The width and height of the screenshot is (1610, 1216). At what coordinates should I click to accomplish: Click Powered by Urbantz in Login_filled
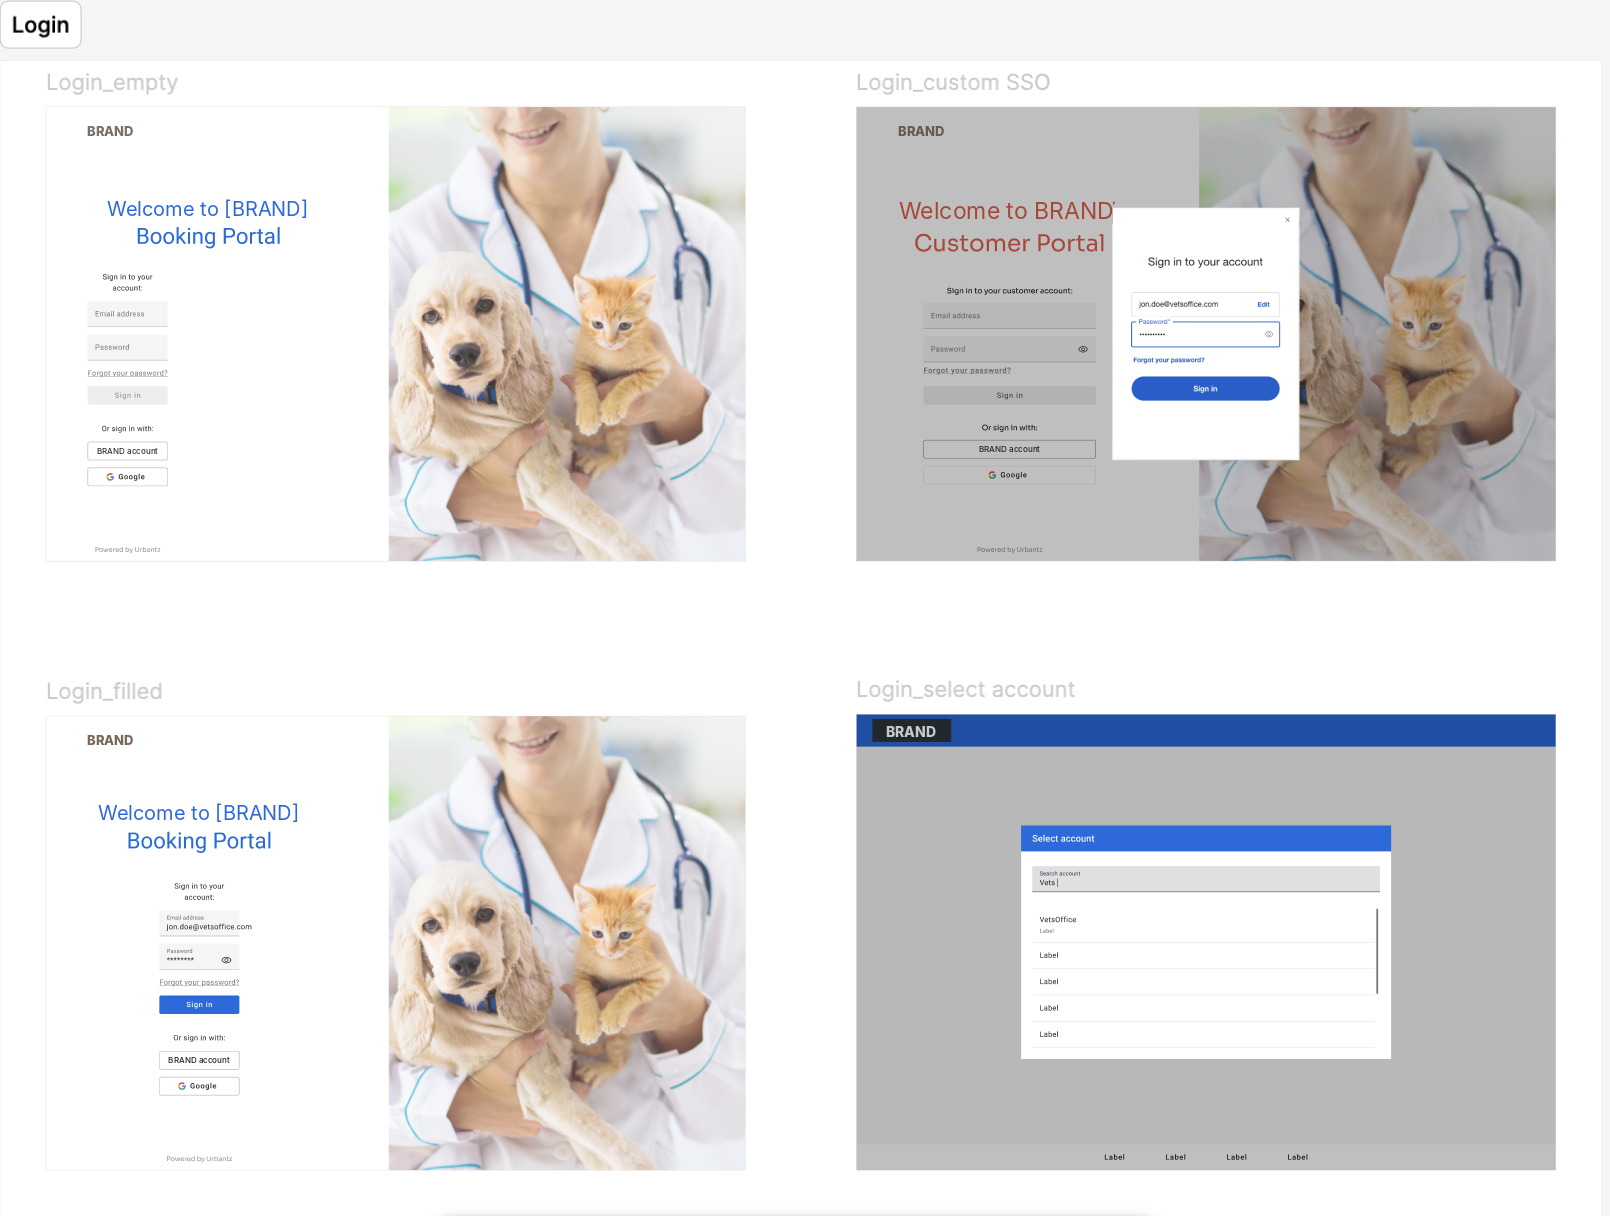click(199, 1159)
